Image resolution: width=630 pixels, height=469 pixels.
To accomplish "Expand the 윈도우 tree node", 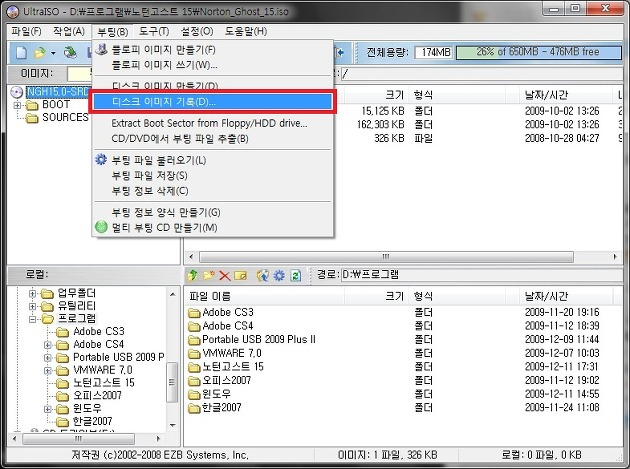I will click(48, 409).
